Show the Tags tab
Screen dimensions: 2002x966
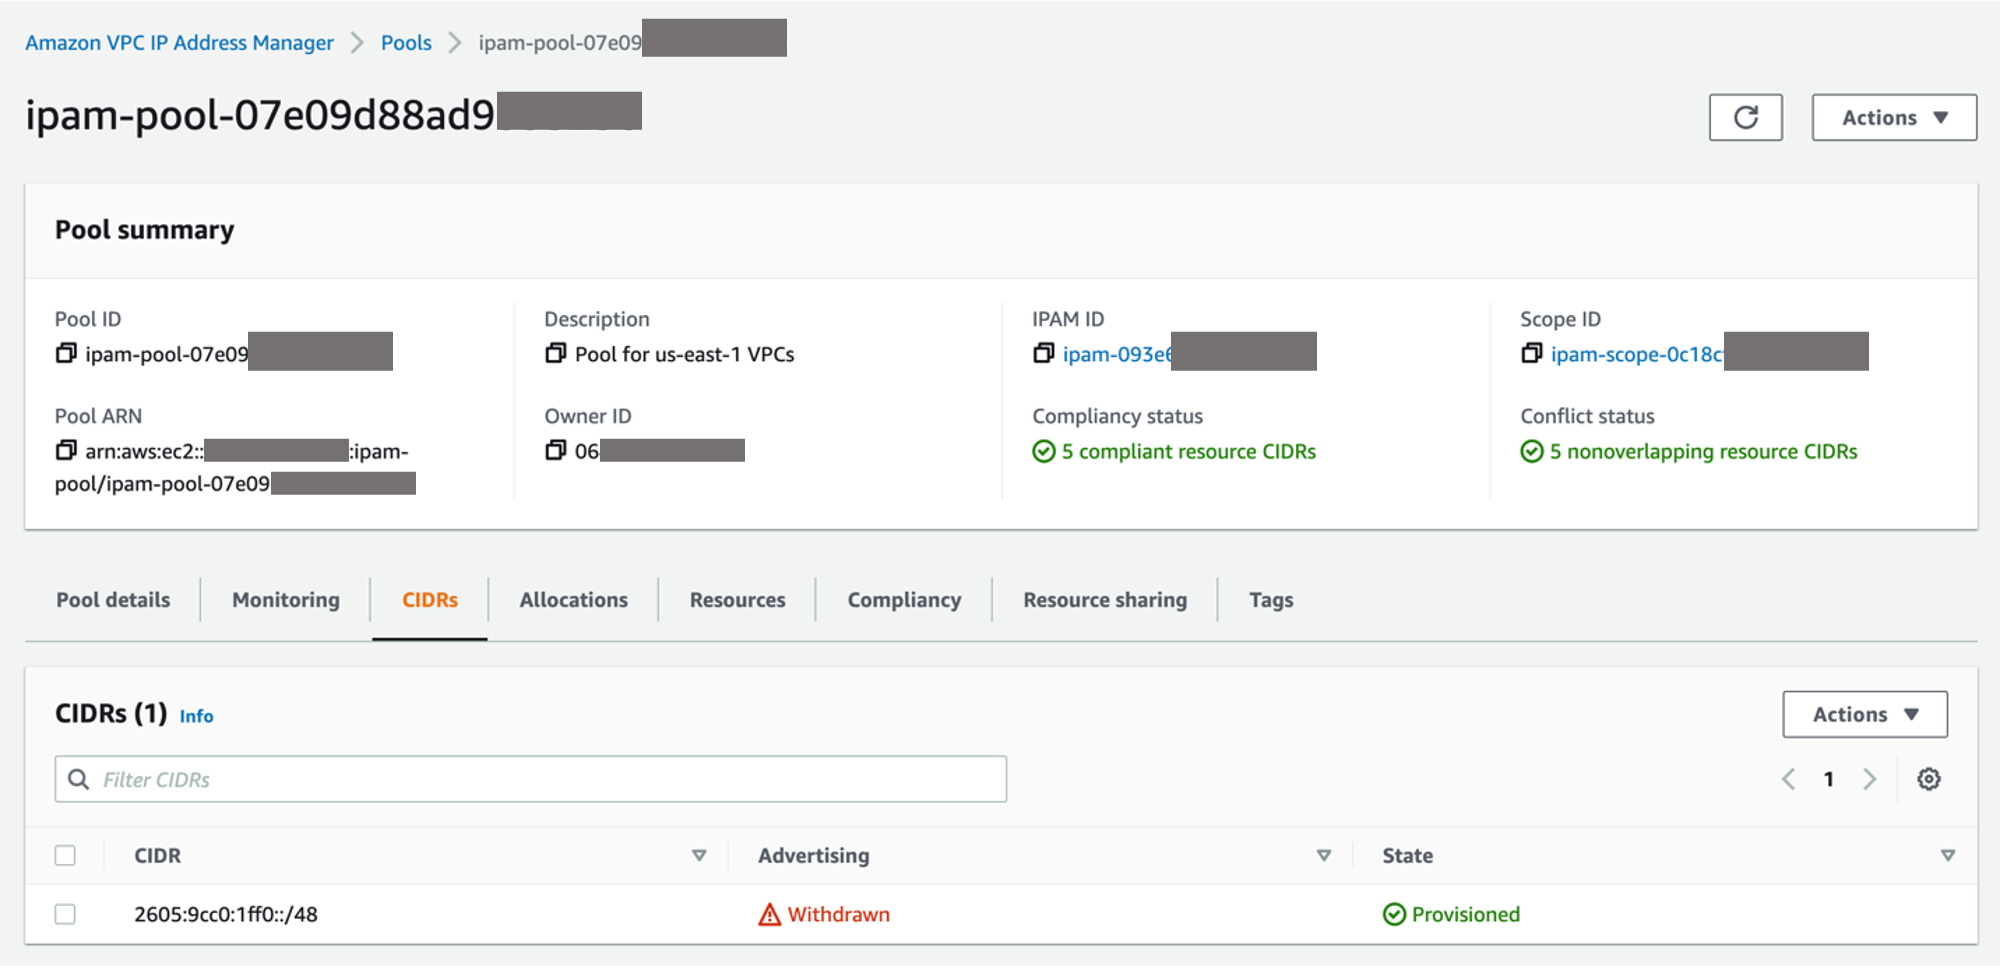1271,600
